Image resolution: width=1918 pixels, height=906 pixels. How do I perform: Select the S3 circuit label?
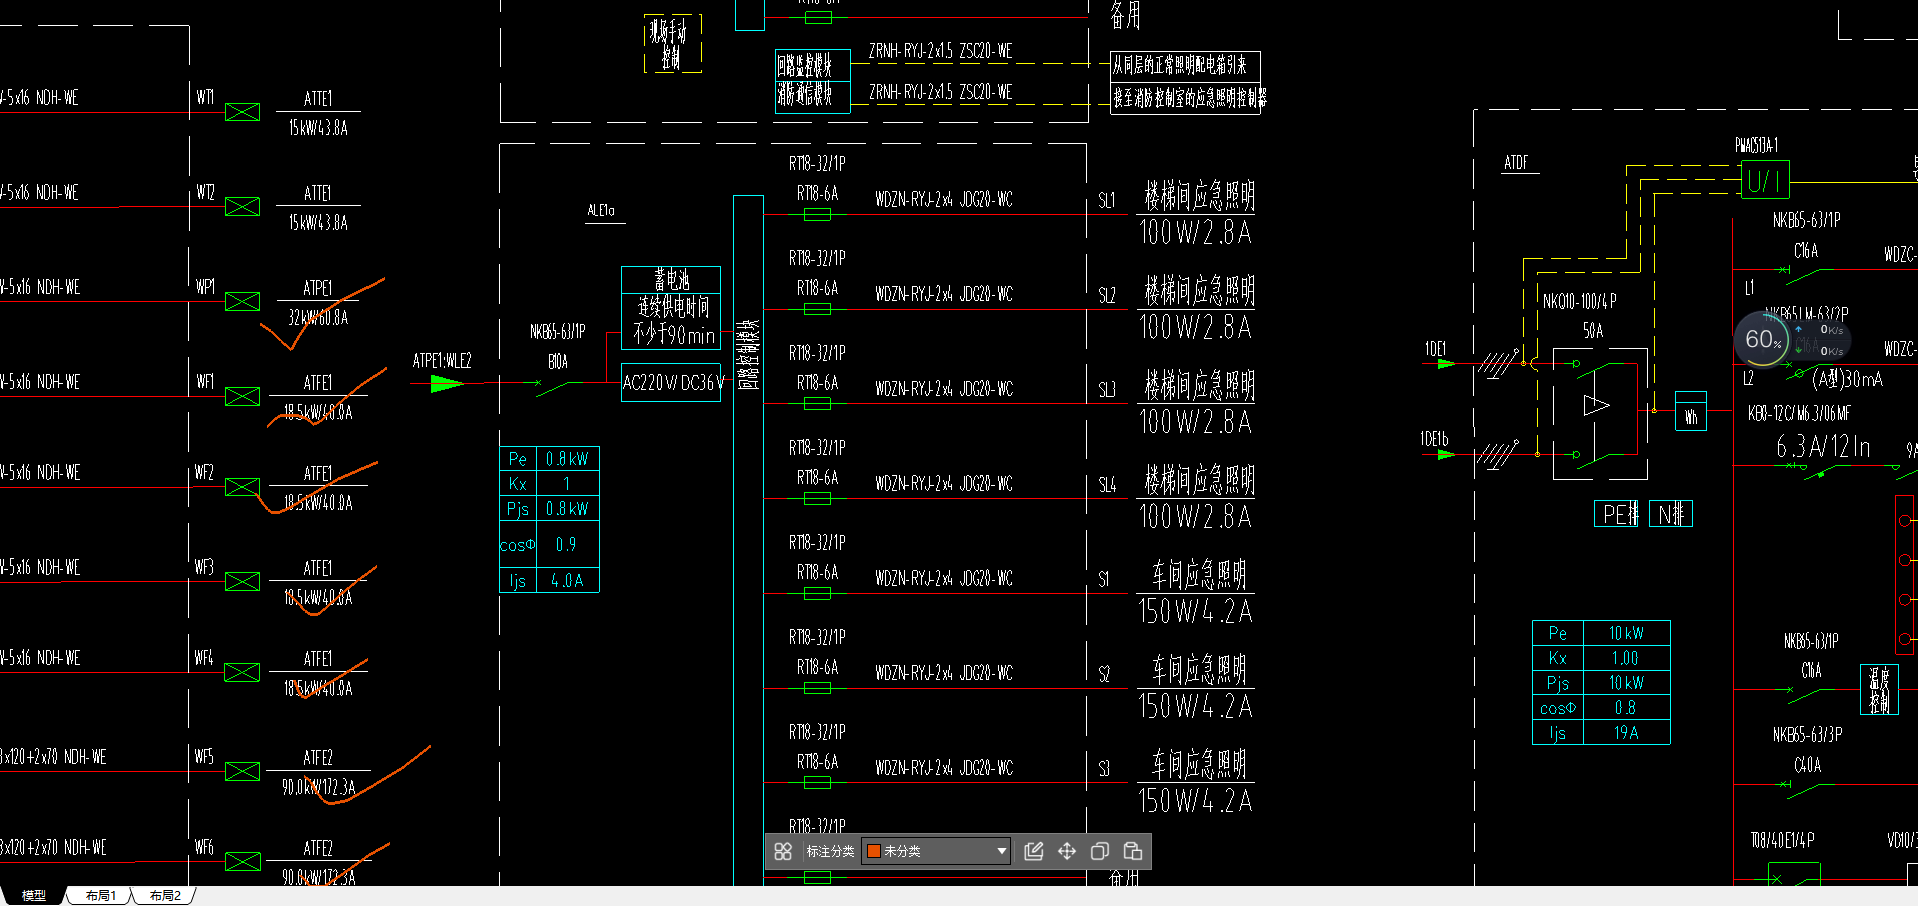(1104, 769)
